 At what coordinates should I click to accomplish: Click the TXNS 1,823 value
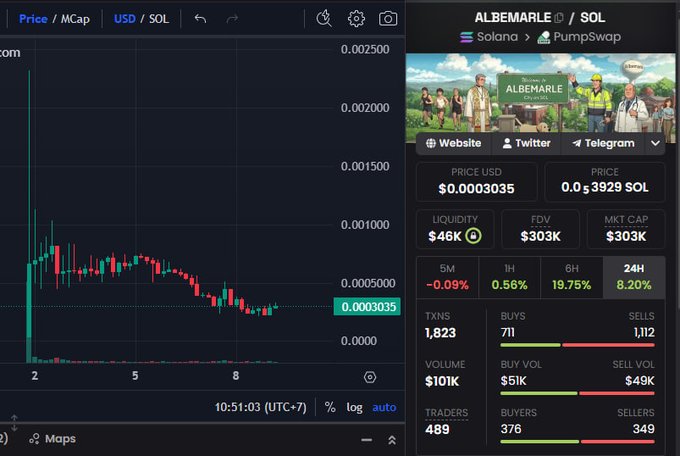440,333
